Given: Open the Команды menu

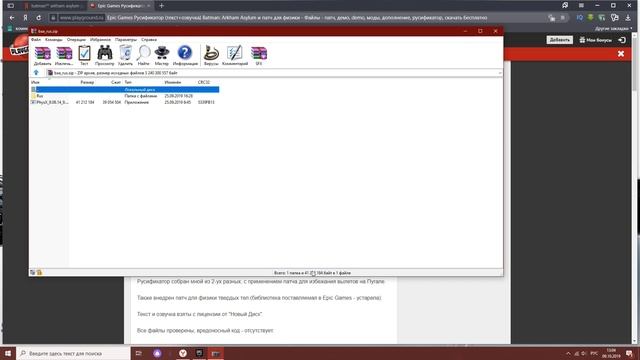Looking at the screenshot, I should pos(54,40).
